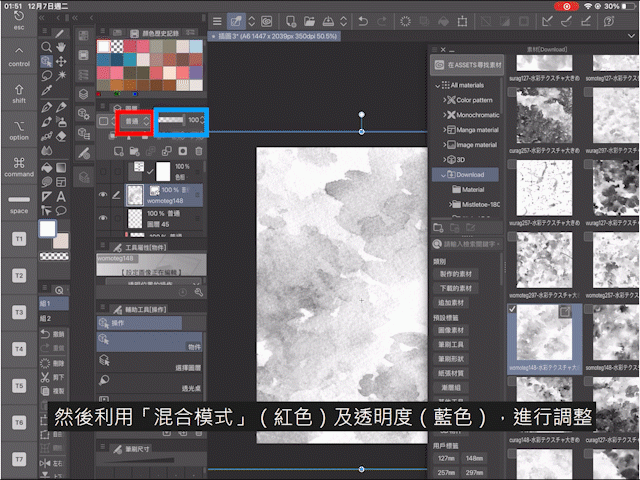This screenshot has width=640, height=480.
Task: Expand the Manga material tree node
Action: click(x=444, y=130)
